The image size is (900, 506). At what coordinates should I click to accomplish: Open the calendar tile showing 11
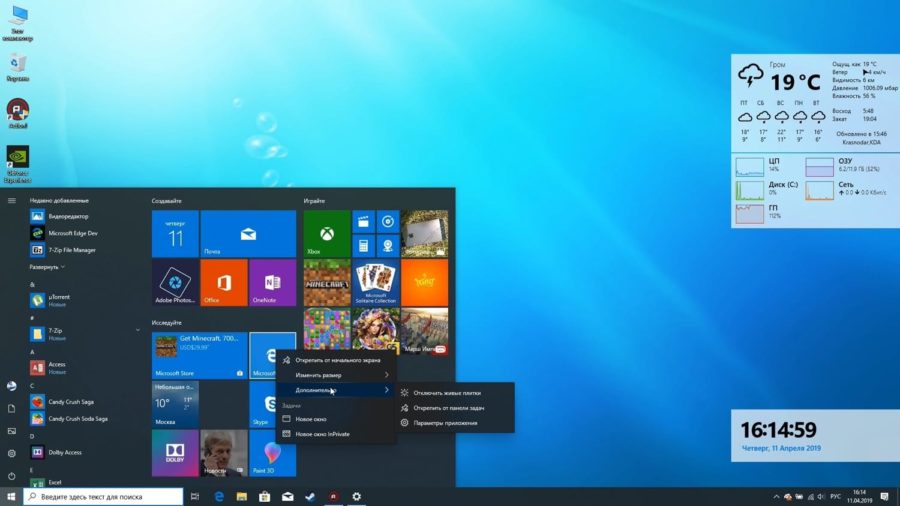(175, 233)
